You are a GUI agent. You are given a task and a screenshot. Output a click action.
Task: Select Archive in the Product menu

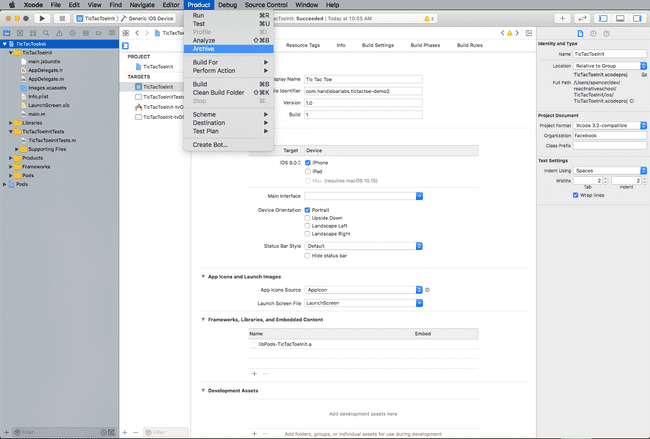tap(228, 49)
